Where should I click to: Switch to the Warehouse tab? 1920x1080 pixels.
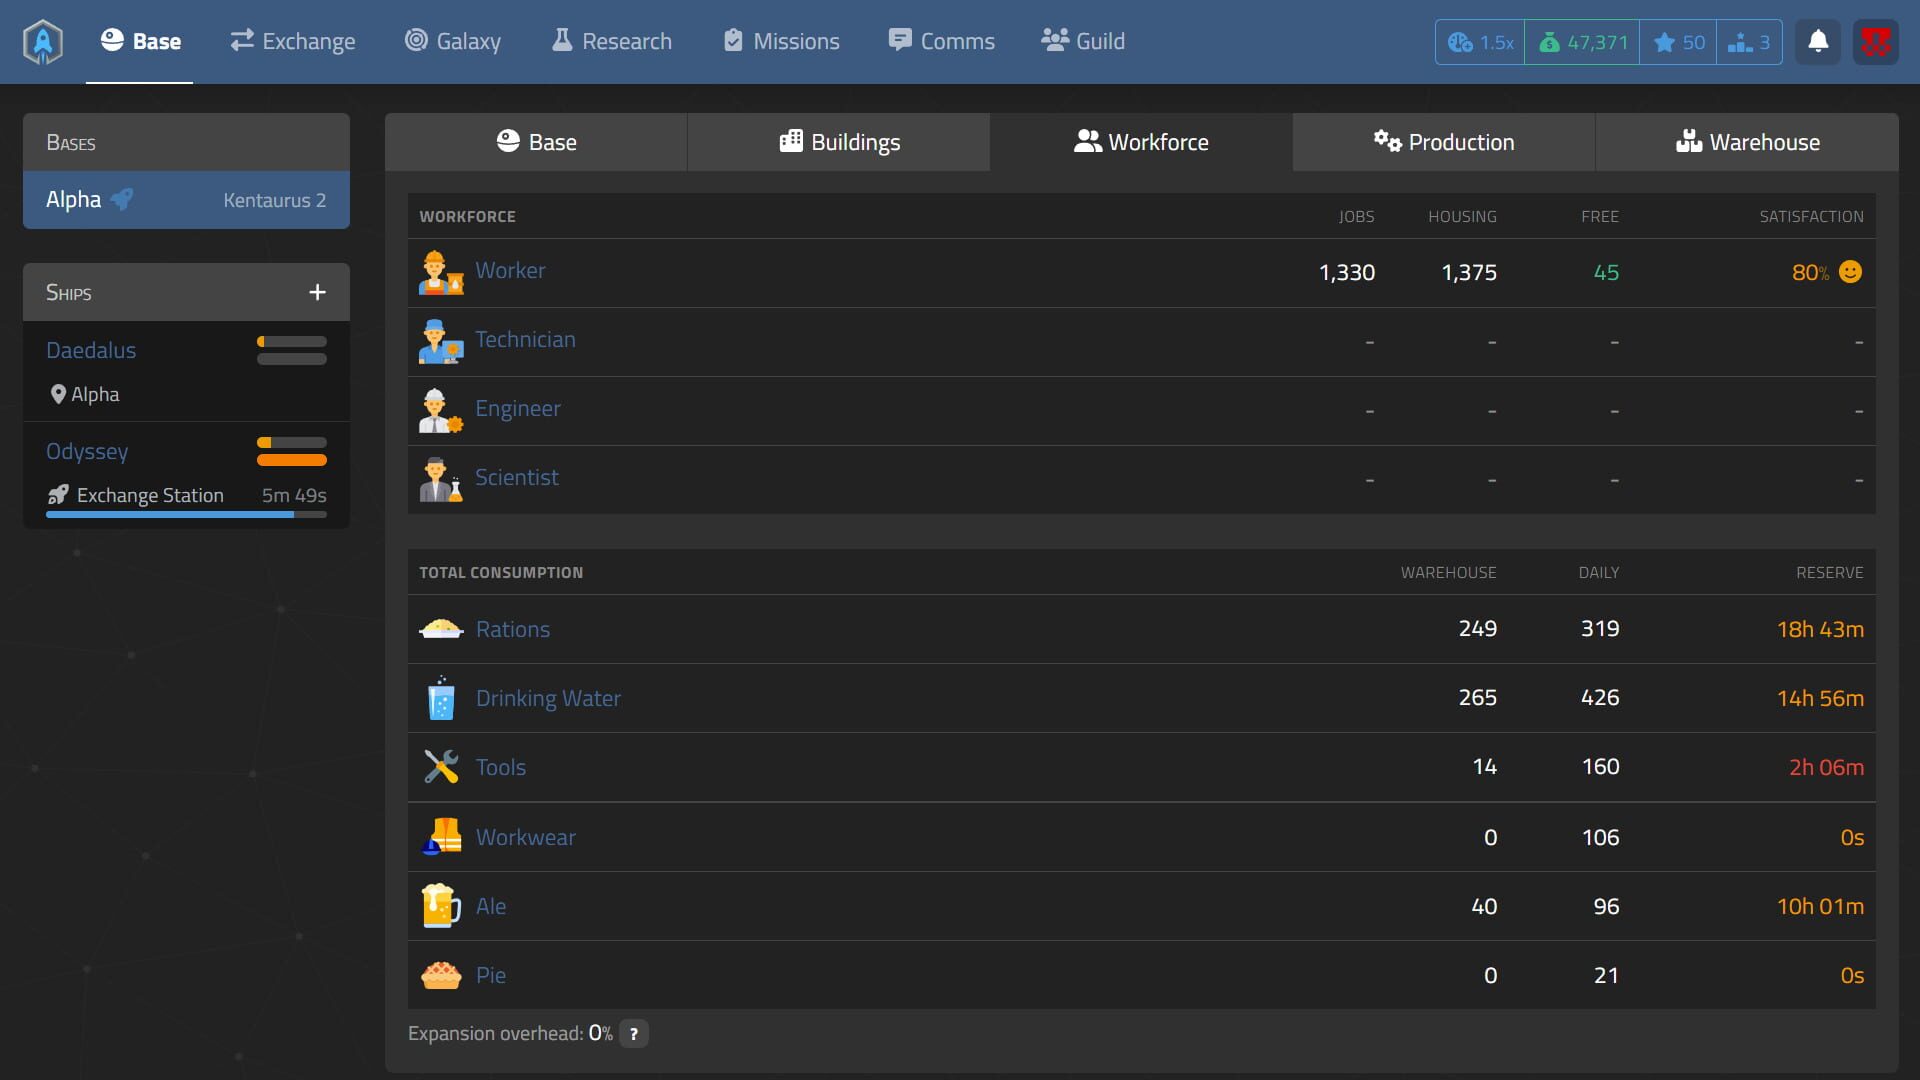(x=1747, y=142)
